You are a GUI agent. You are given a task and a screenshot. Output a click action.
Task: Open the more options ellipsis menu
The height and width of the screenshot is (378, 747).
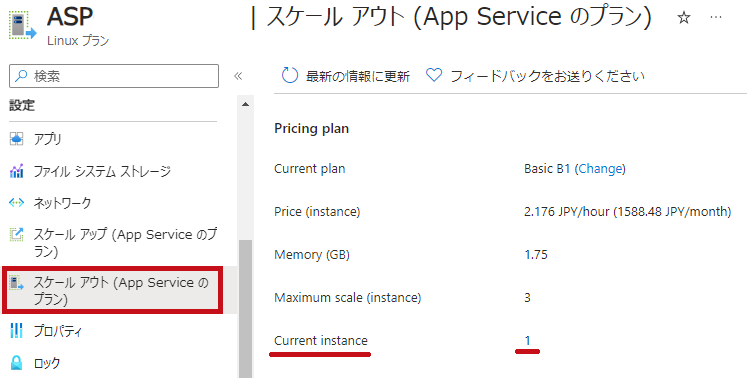(x=716, y=17)
